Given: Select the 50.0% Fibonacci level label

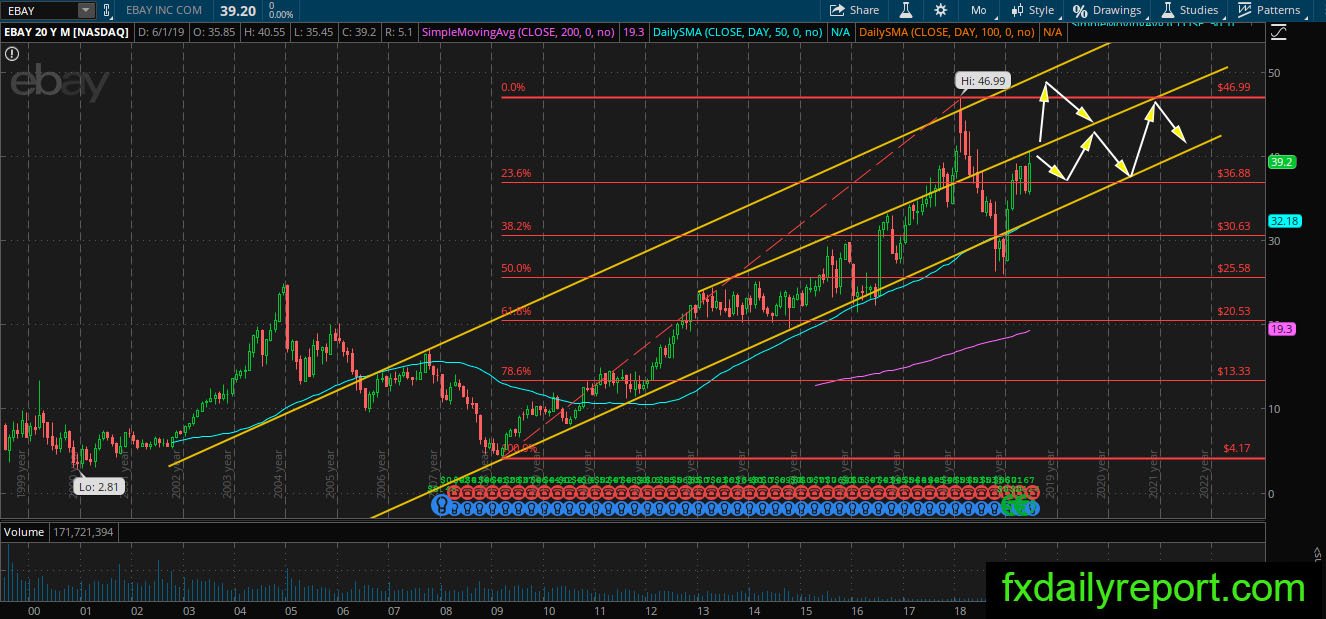Looking at the screenshot, I should (516, 268).
